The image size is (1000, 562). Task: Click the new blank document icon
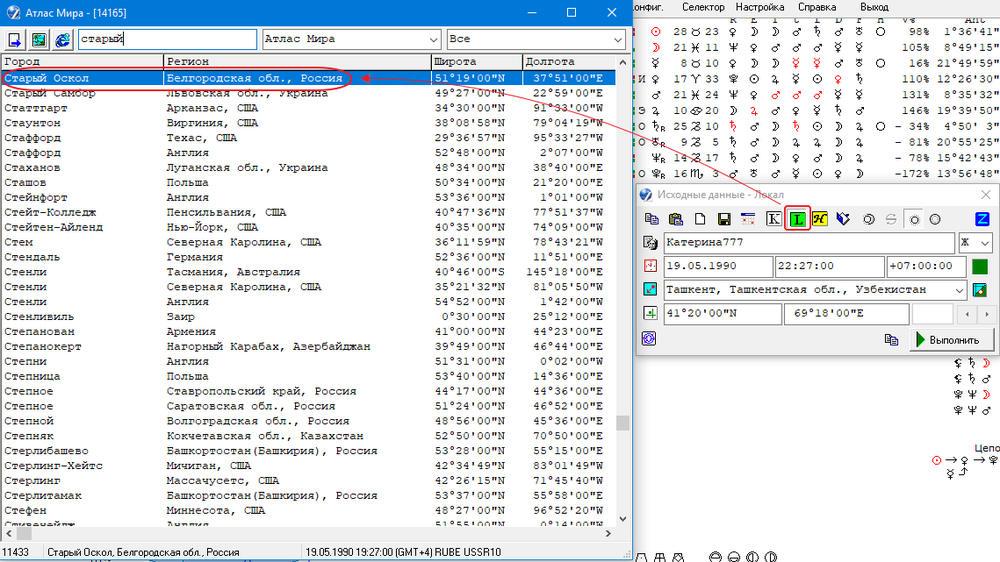click(x=700, y=219)
